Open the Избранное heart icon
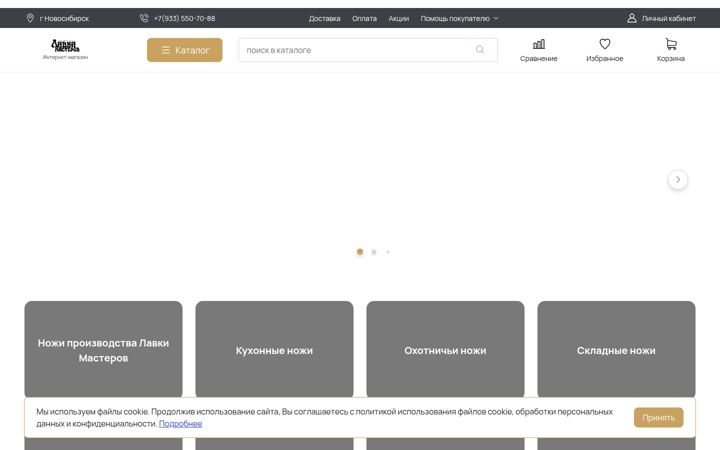The height and width of the screenshot is (450, 720). coord(605,44)
